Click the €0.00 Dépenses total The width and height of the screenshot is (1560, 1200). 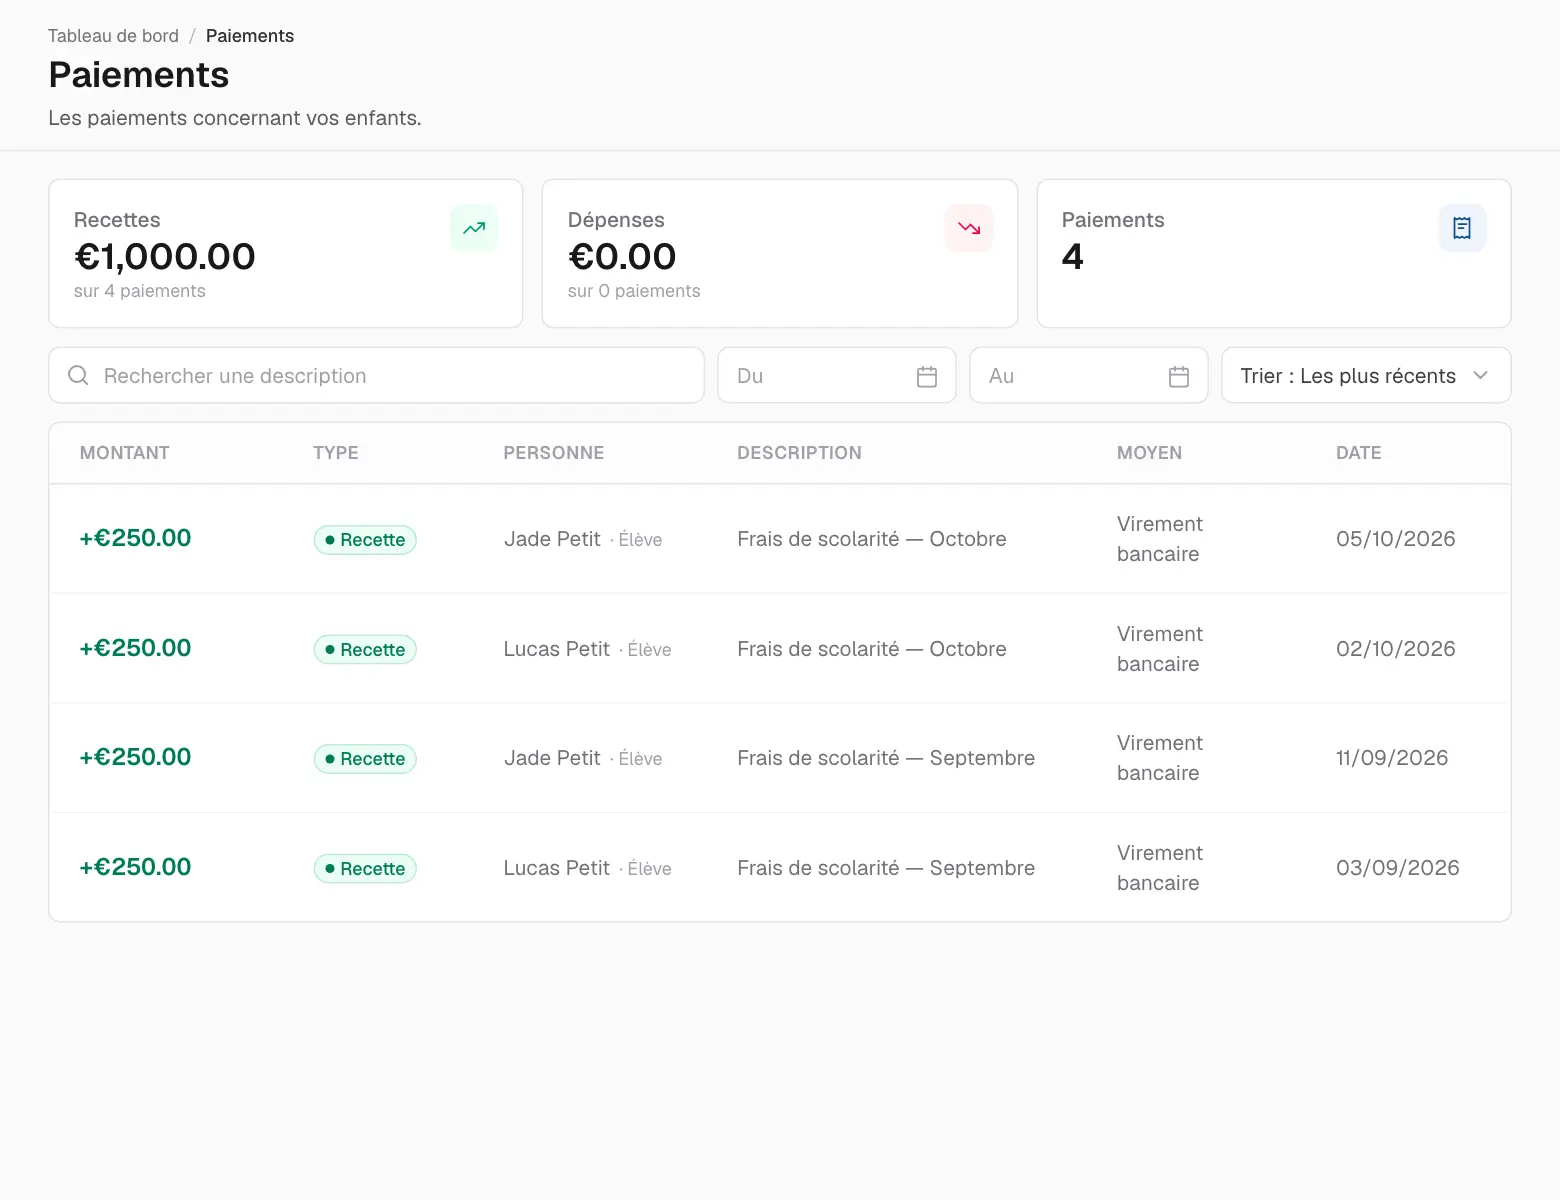pos(622,257)
